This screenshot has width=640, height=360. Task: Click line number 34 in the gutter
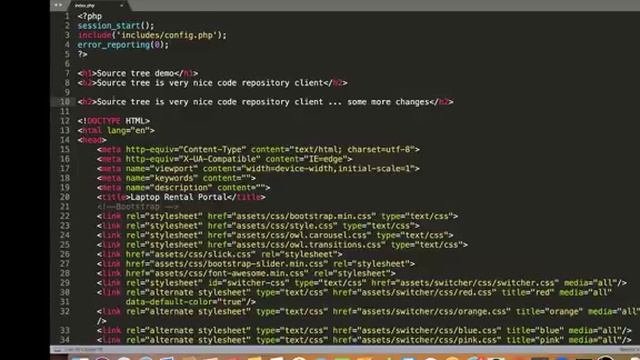point(65,340)
